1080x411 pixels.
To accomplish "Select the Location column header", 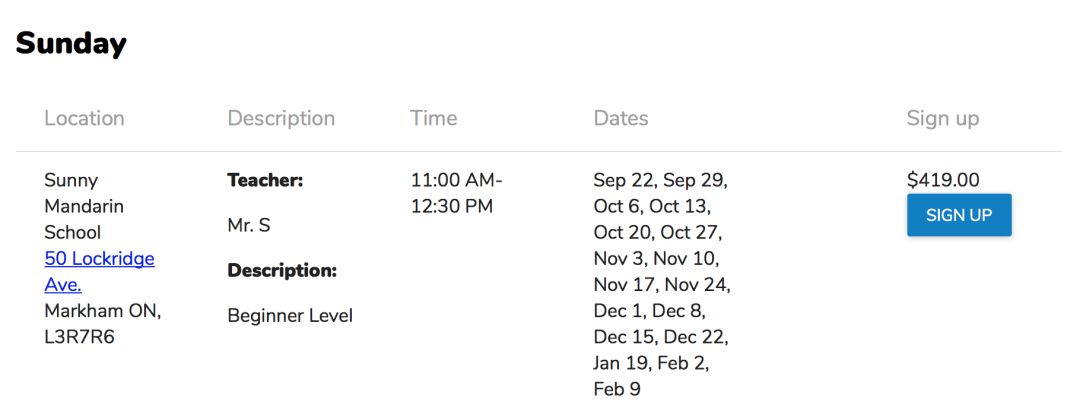I will point(84,118).
